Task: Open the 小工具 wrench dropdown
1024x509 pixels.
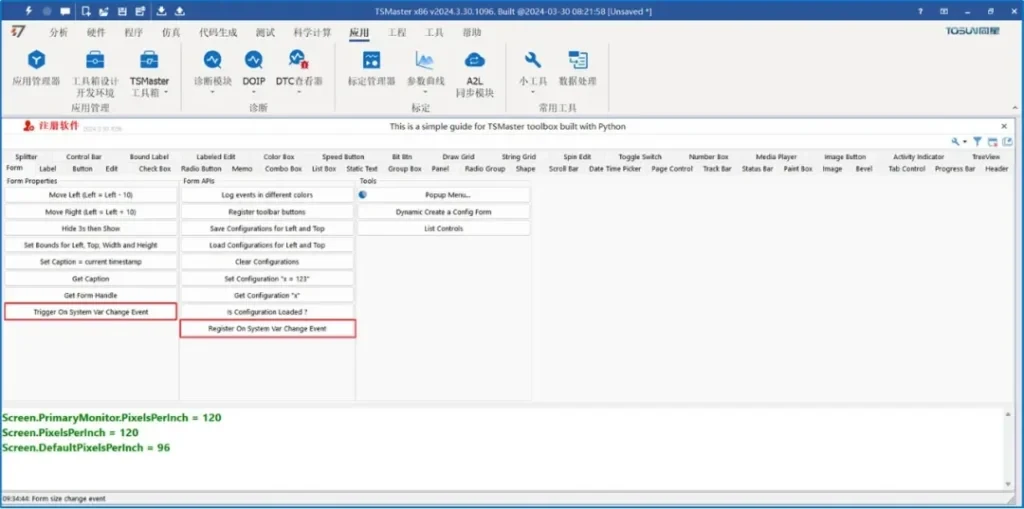Action: click(532, 93)
